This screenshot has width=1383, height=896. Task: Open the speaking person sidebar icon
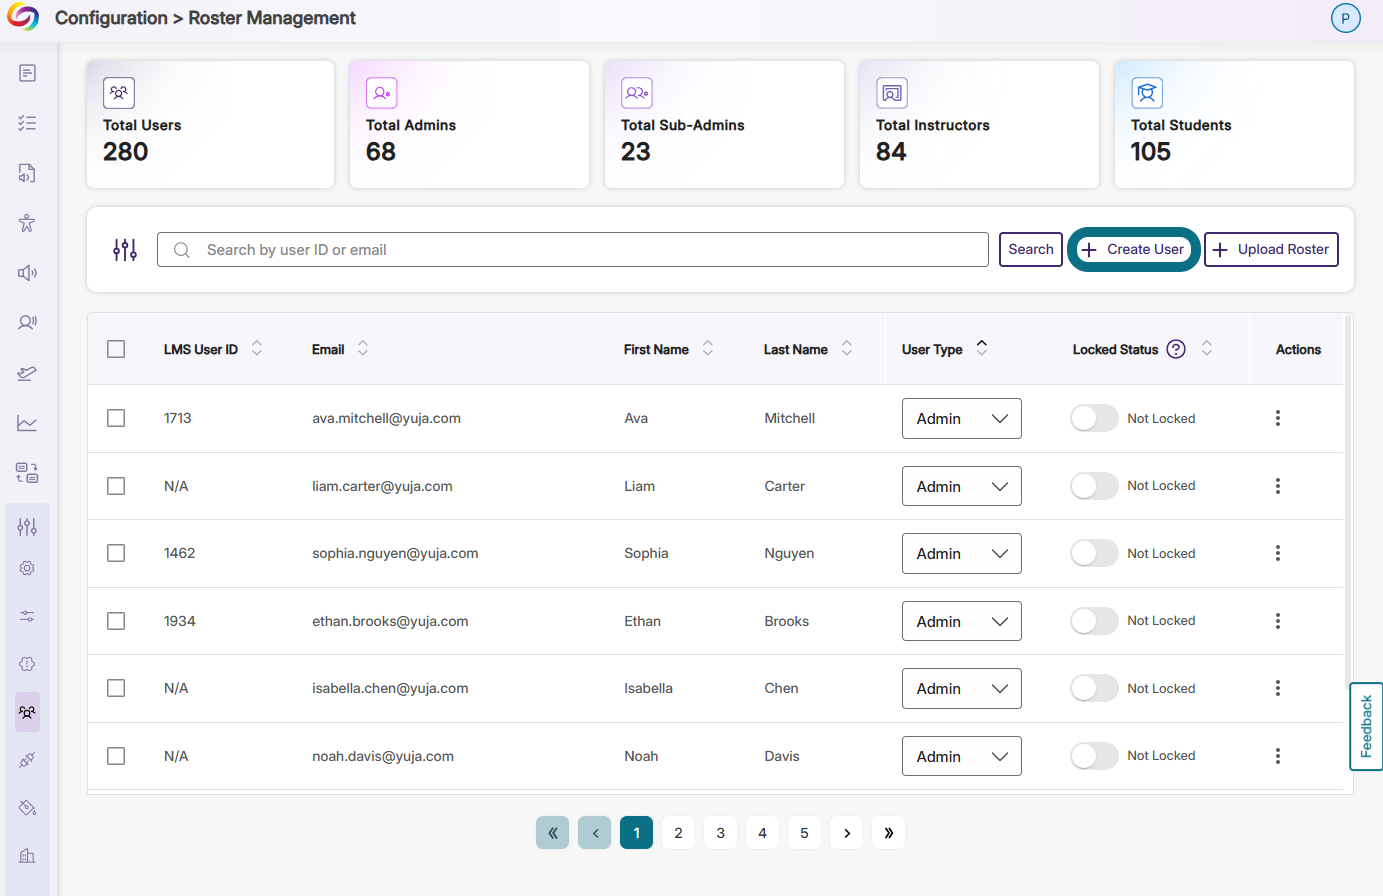27,322
